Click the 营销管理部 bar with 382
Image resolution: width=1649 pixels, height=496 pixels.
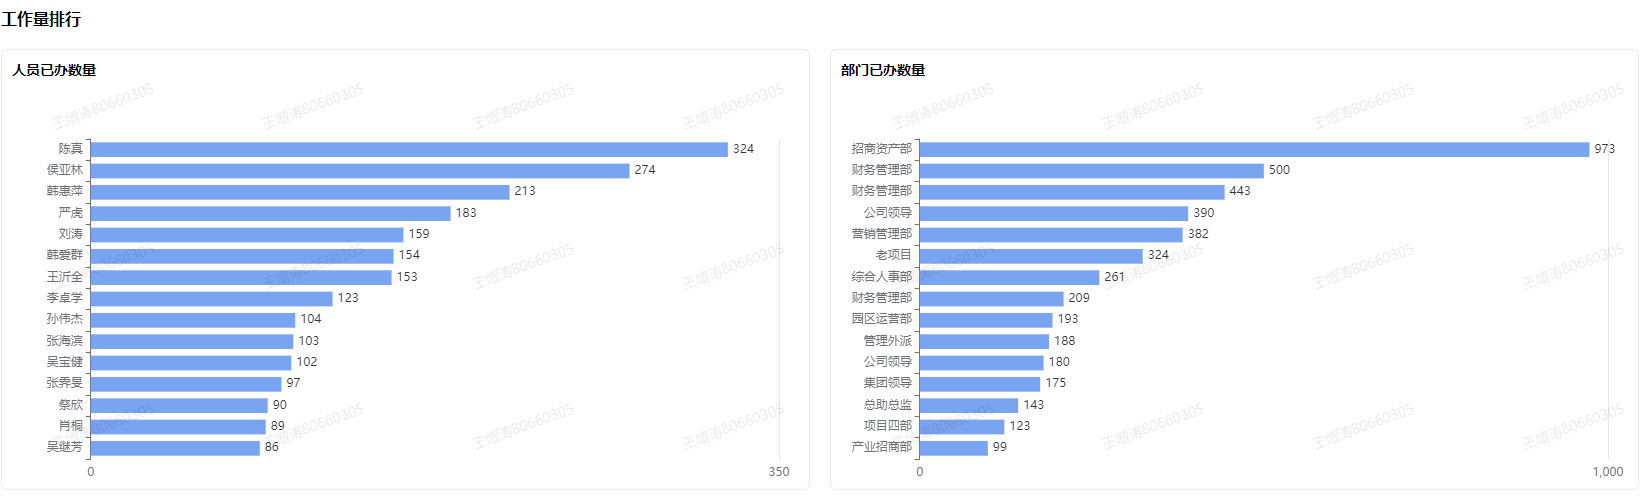(x=1051, y=234)
